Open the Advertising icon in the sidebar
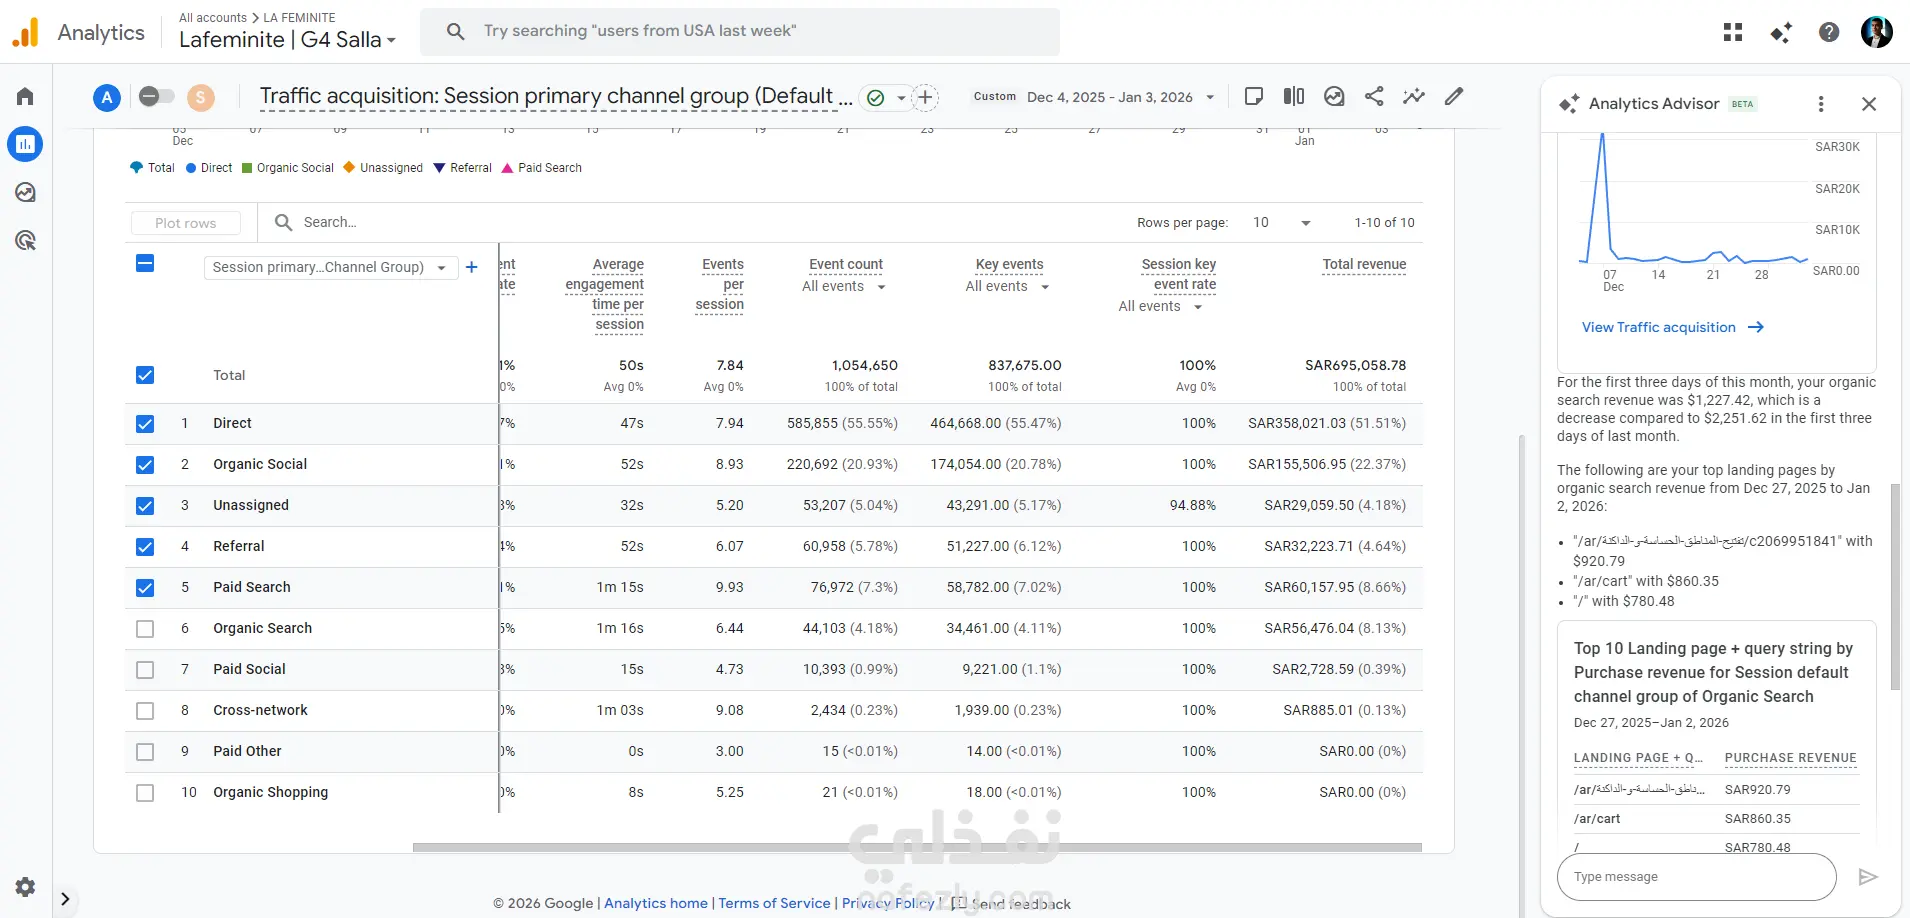This screenshot has width=1910, height=918. point(25,240)
